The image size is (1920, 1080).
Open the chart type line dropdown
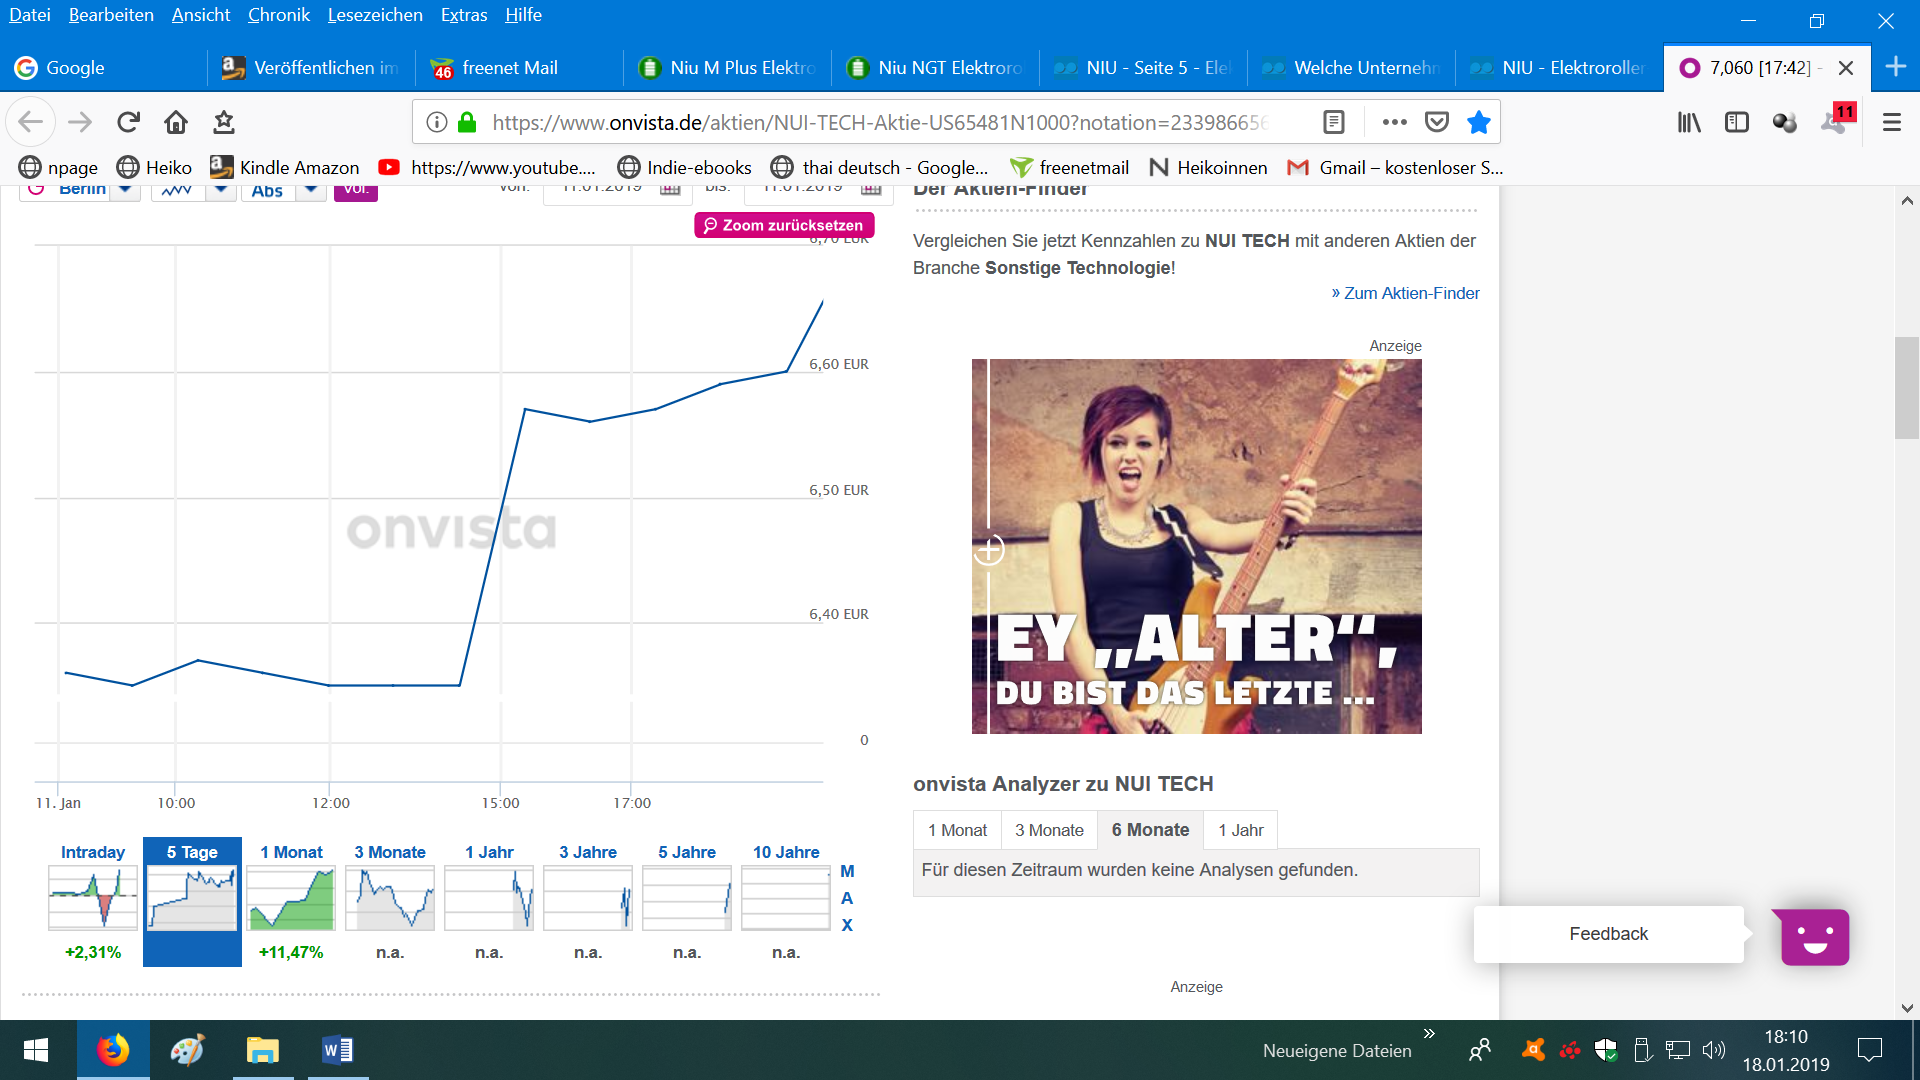click(220, 190)
